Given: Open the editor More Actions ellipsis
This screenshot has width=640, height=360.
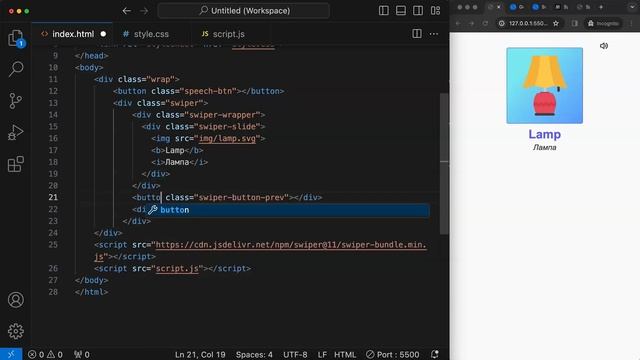Looking at the screenshot, I should point(434,34).
